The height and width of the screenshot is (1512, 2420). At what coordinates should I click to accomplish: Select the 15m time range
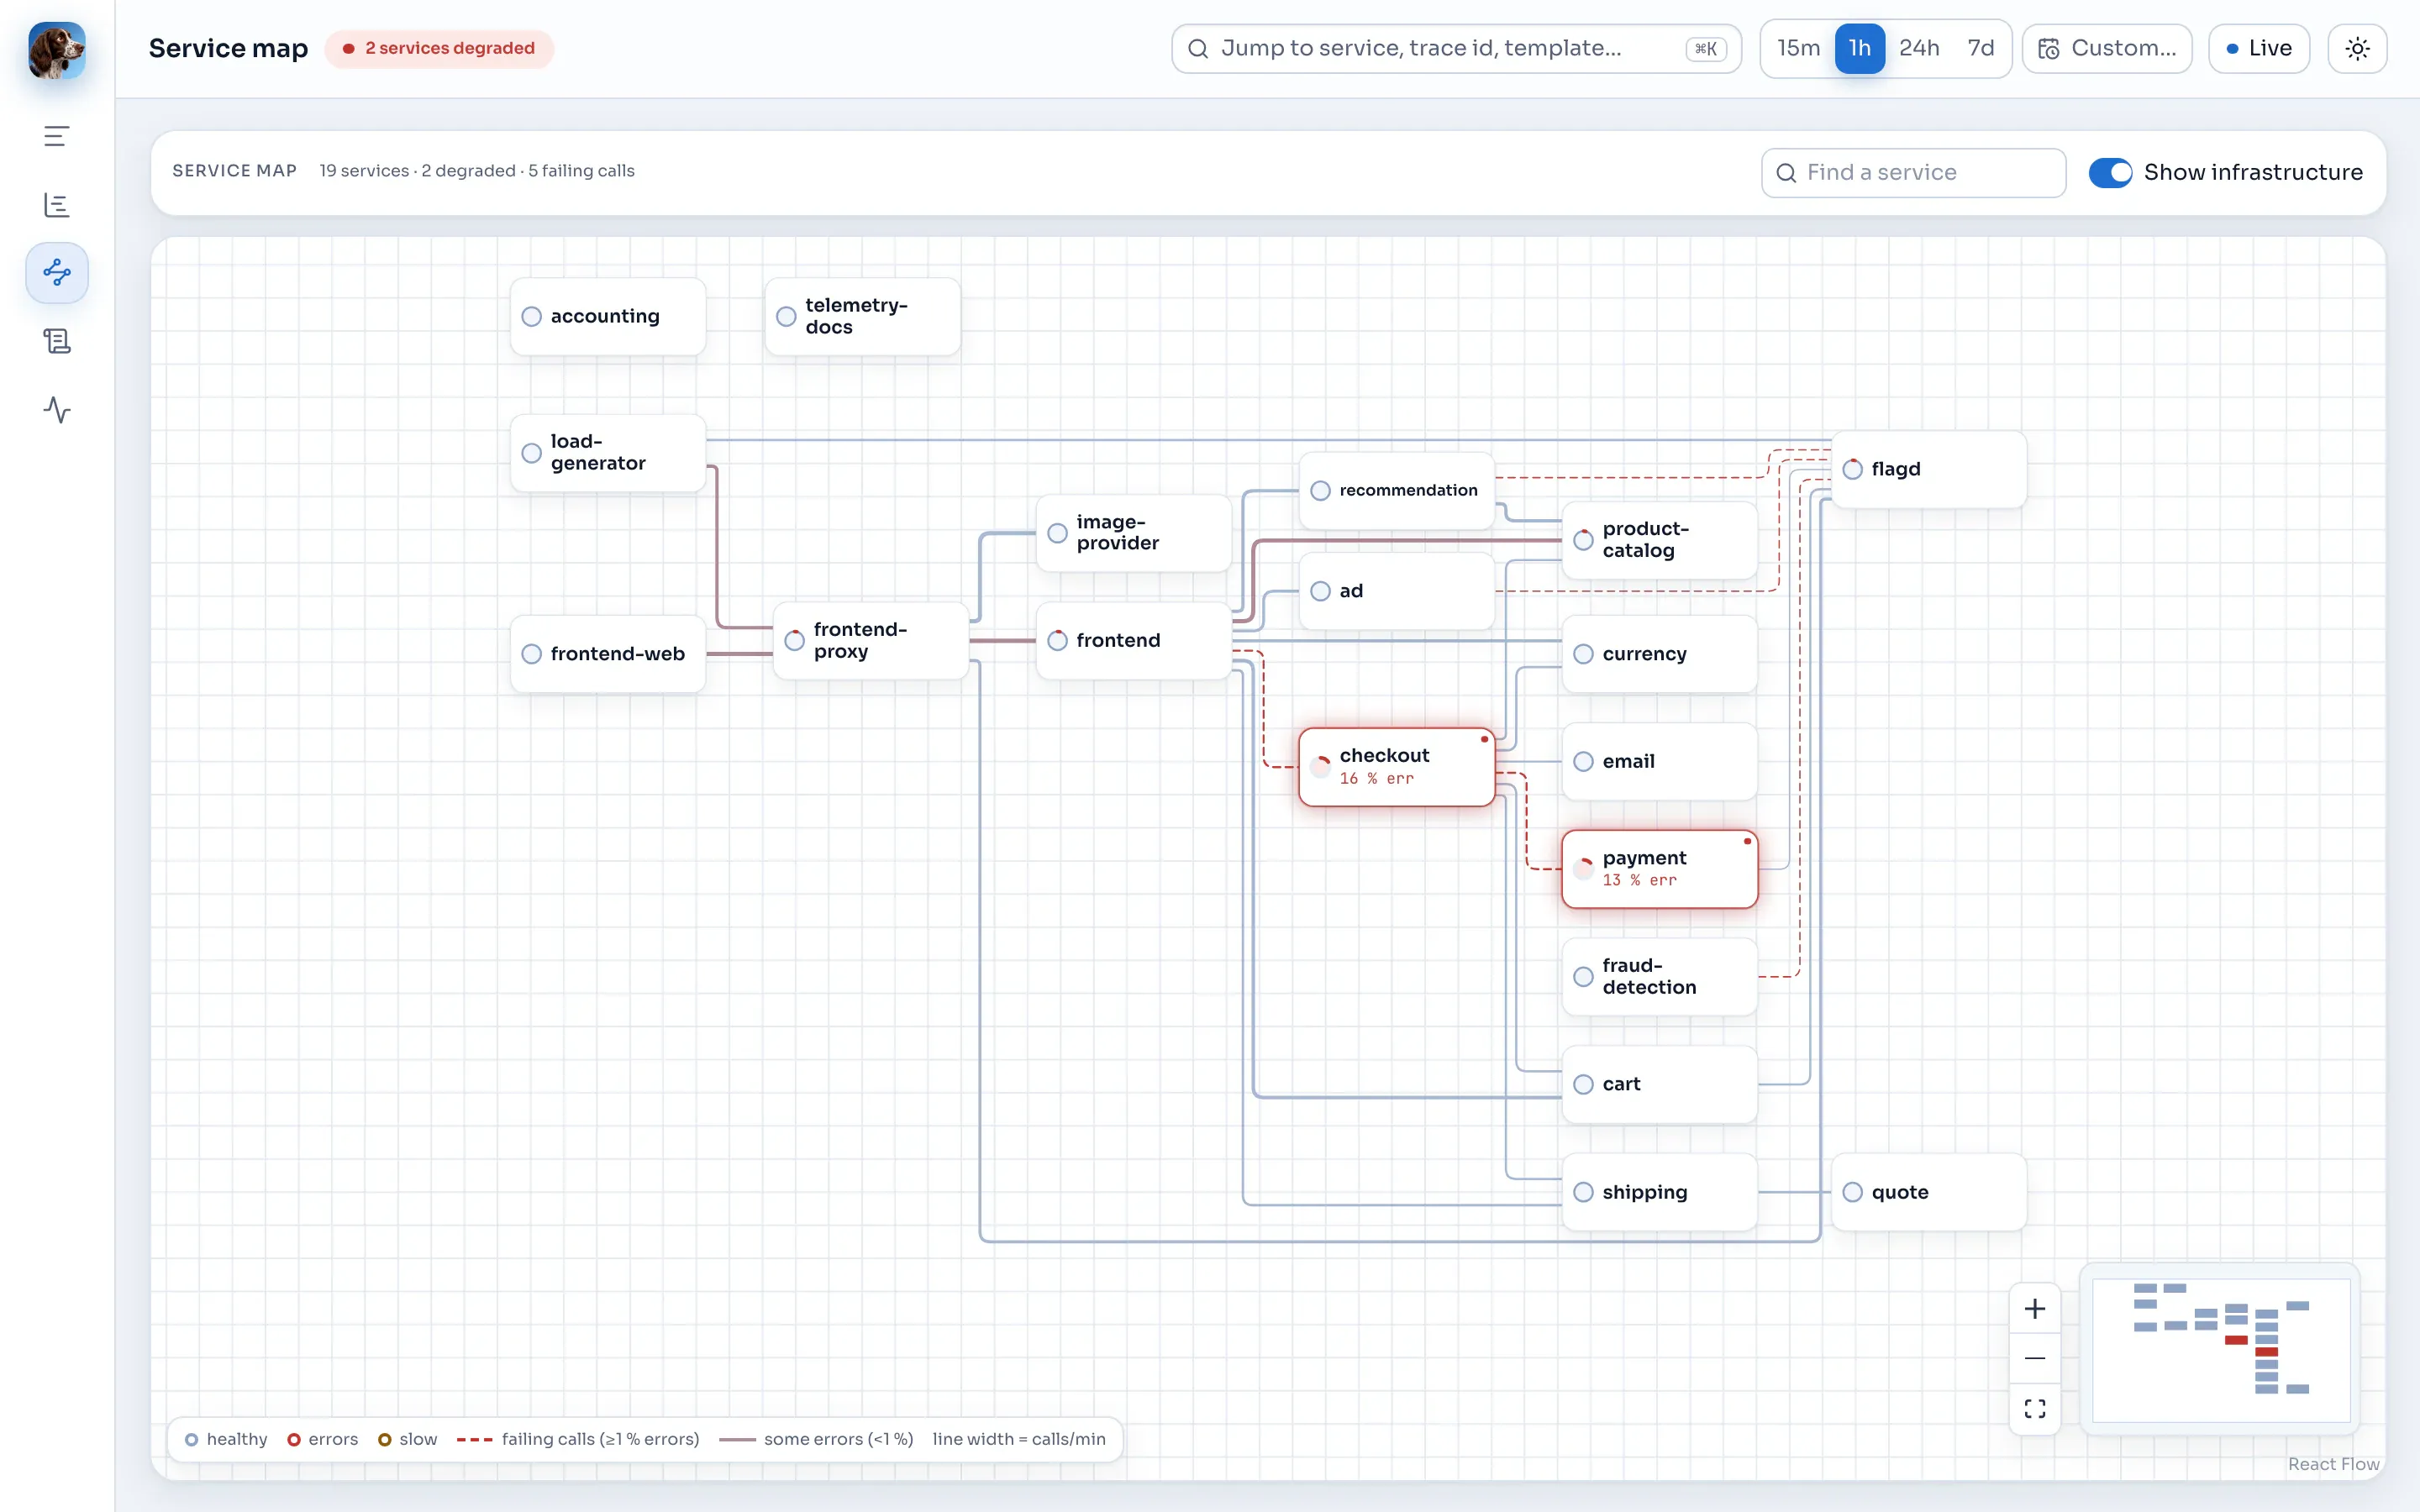1798,48
